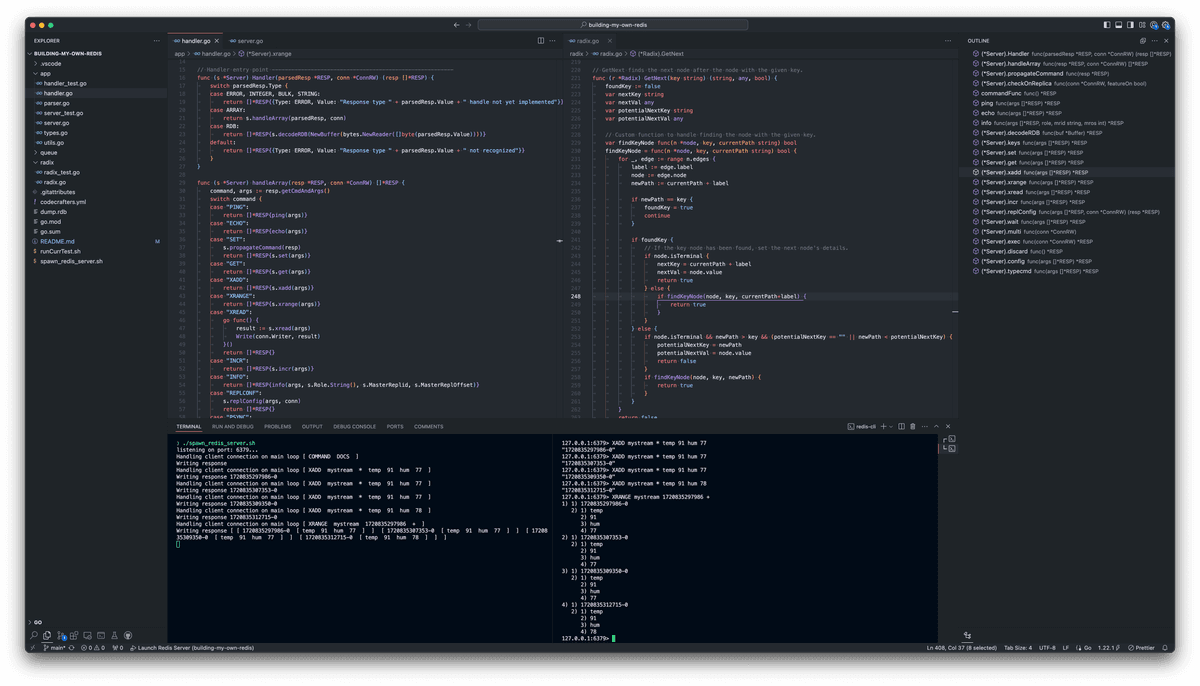Image resolution: width=1200 pixels, height=686 pixels.
Task: Open new terminal profile dropdown arrow
Action: click(x=891, y=427)
